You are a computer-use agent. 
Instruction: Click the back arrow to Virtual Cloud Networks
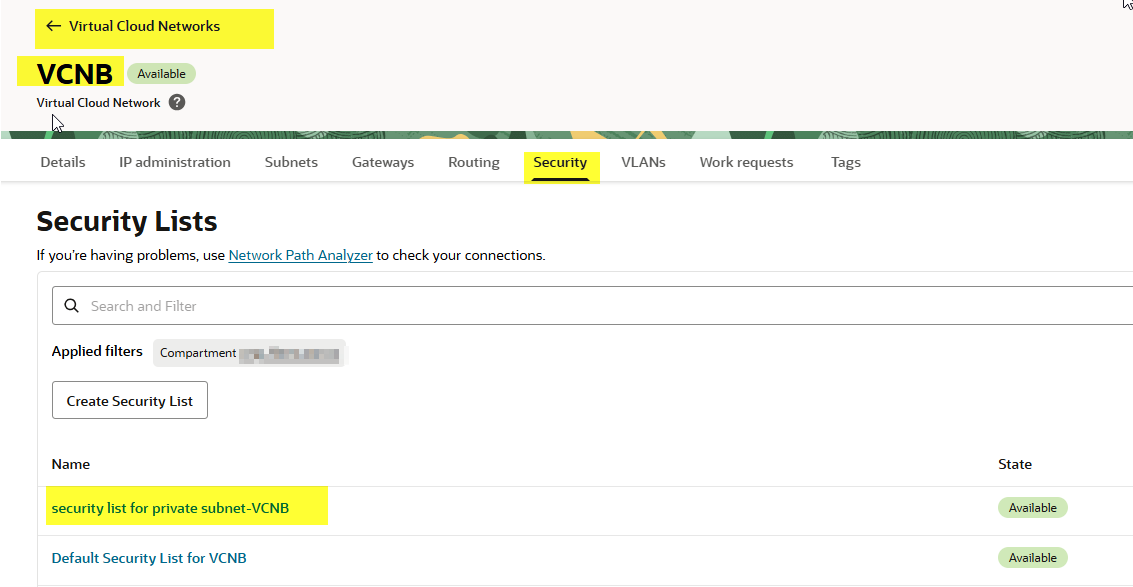coord(54,27)
